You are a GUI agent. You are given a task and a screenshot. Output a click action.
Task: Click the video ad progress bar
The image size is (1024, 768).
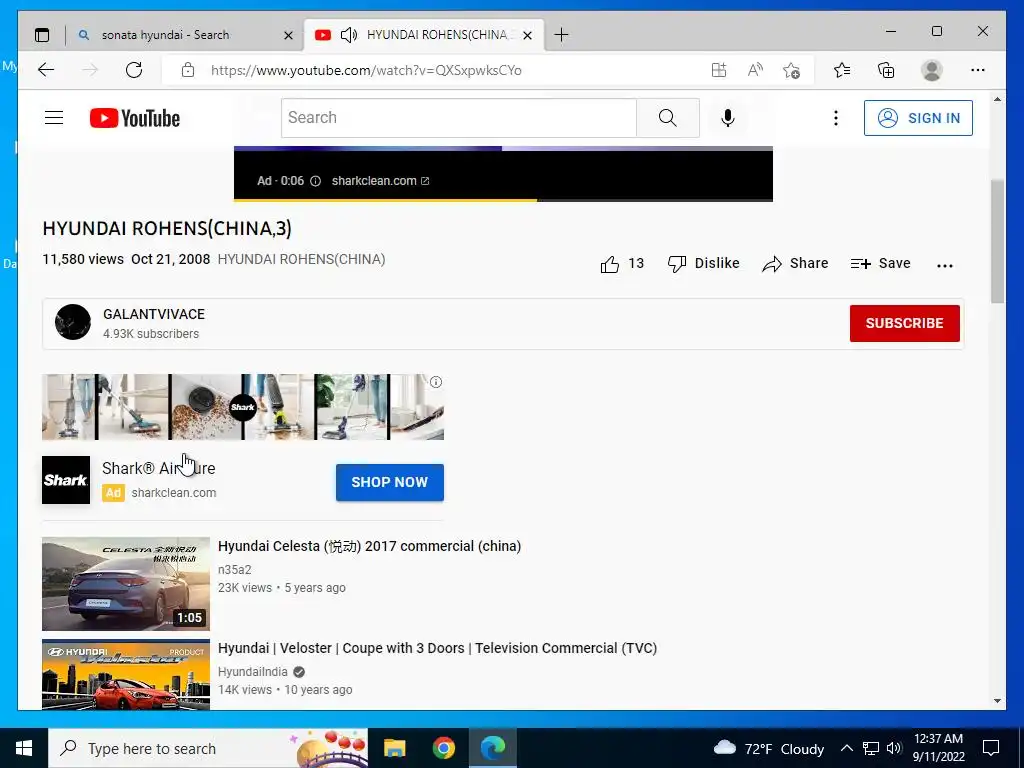pyautogui.click(x=503, y=200)
